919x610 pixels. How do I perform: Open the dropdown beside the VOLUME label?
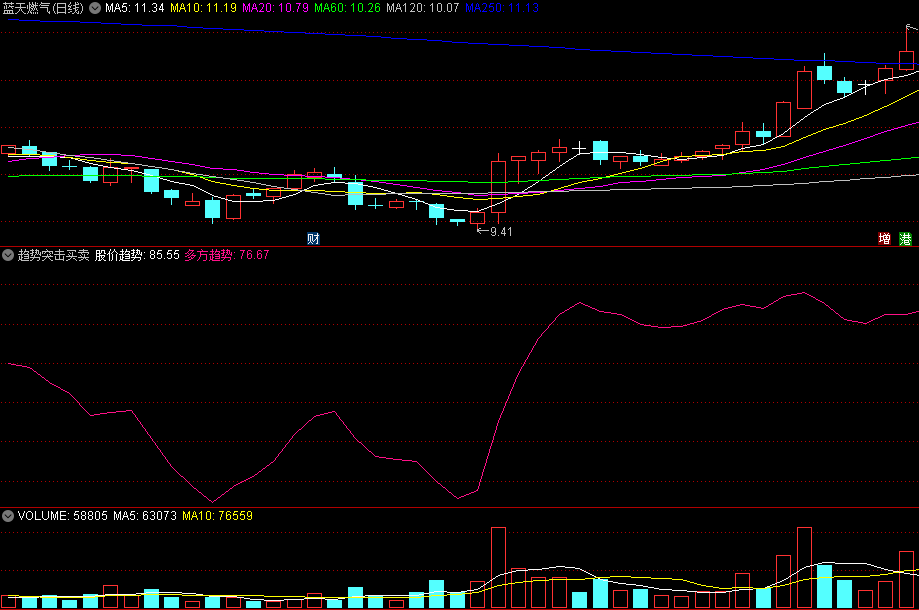point(8,516)
